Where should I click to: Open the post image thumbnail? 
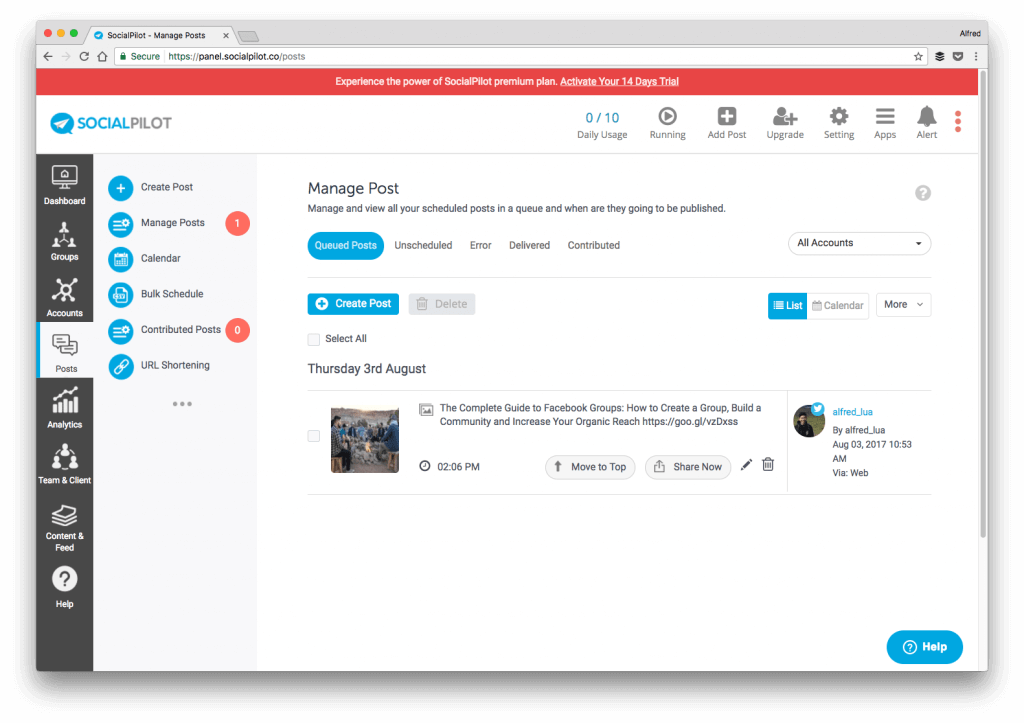[365, 440]
